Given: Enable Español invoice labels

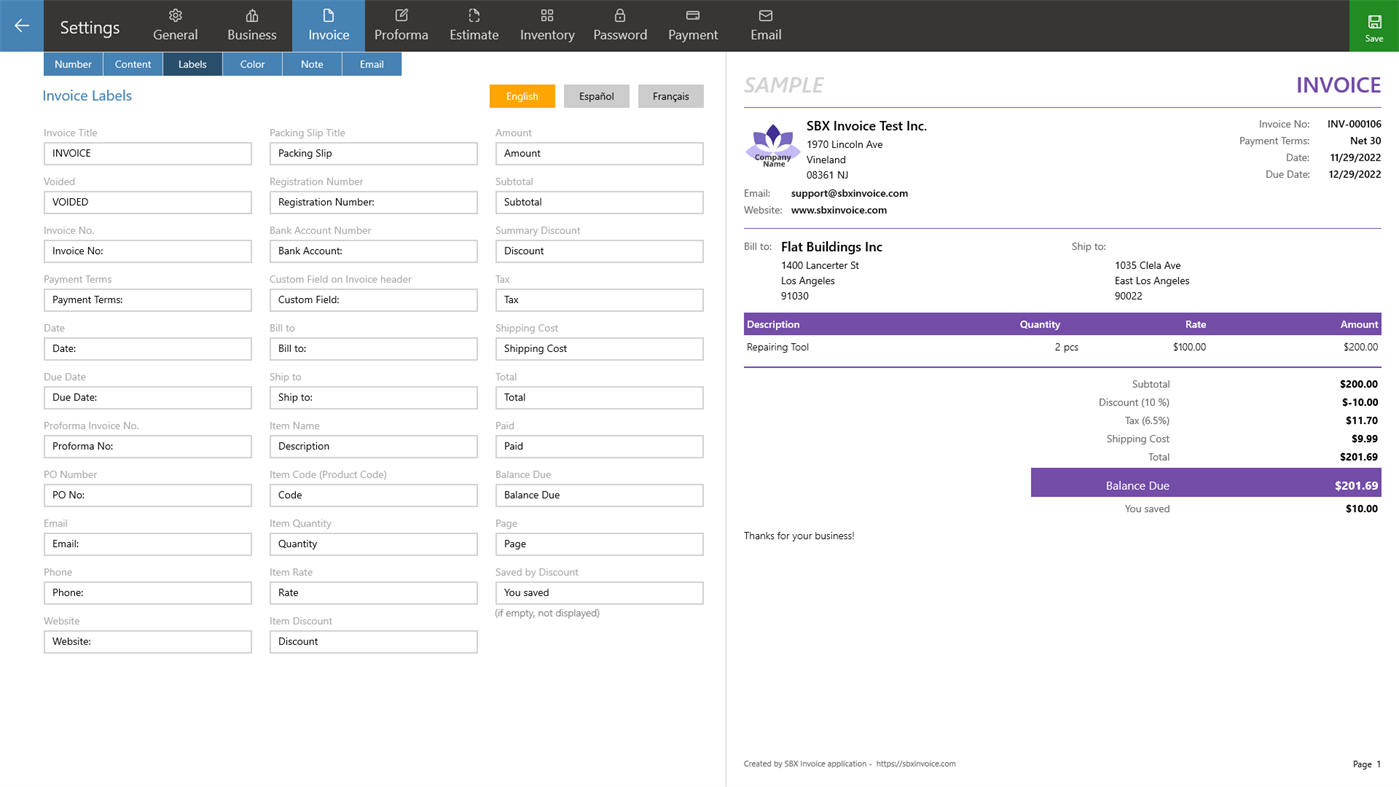Looking at the screenshot, I should (596, 95).
